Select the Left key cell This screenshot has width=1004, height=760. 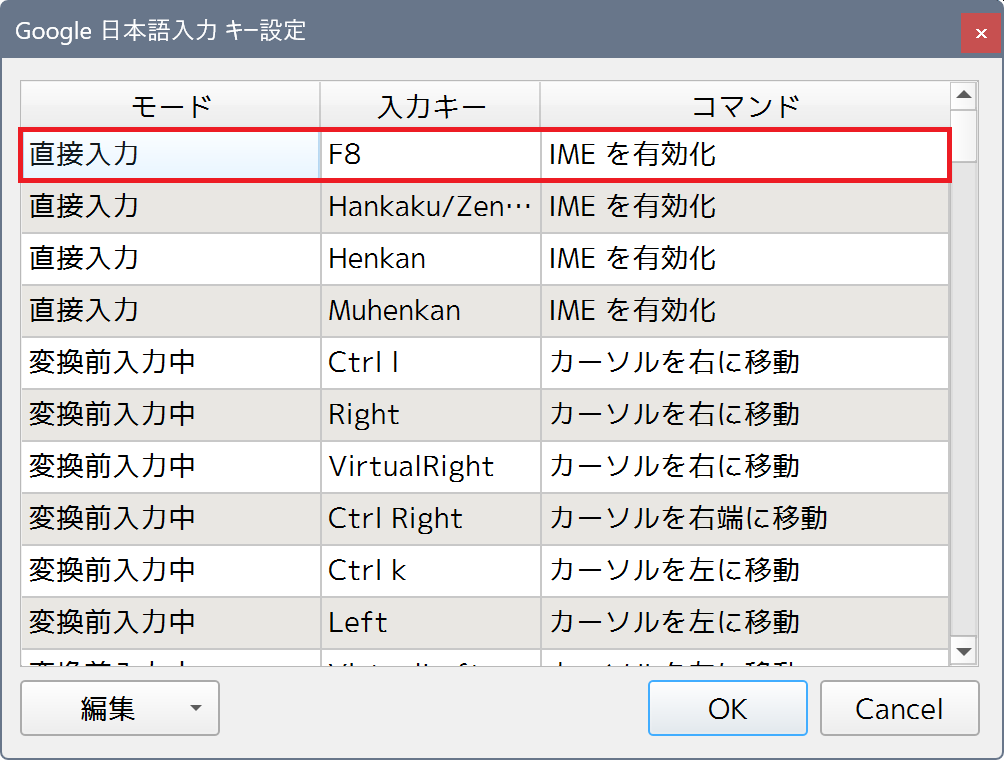point(431,623)
